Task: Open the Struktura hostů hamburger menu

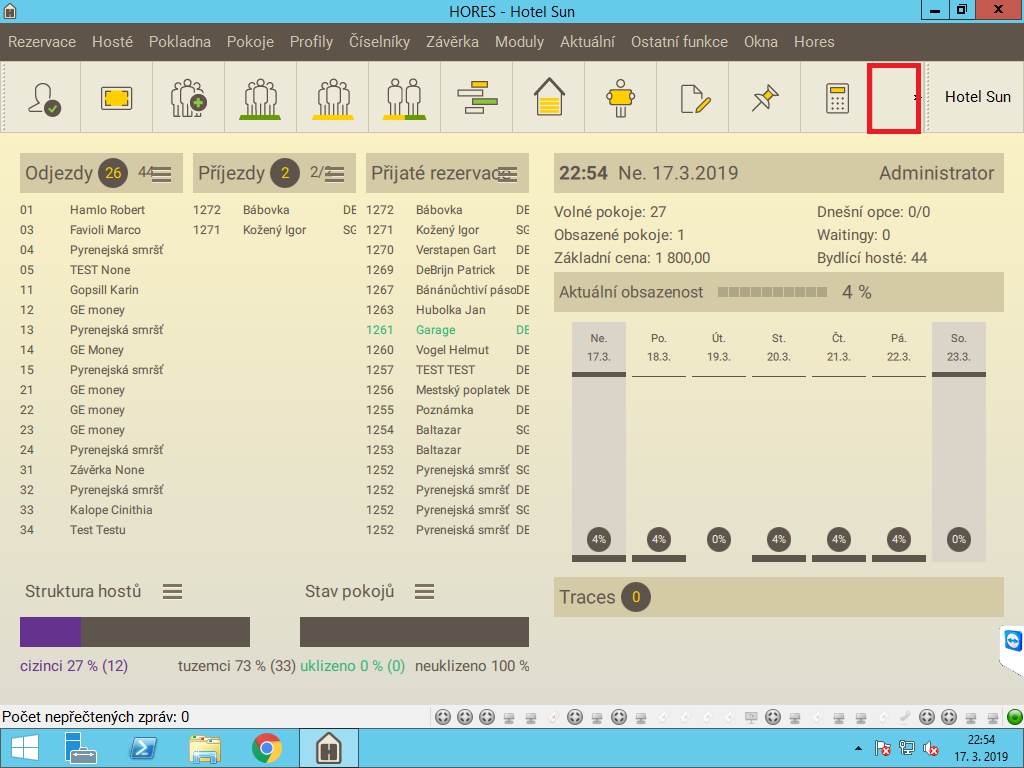Action: pyautogui.click(x=173, y=592)
